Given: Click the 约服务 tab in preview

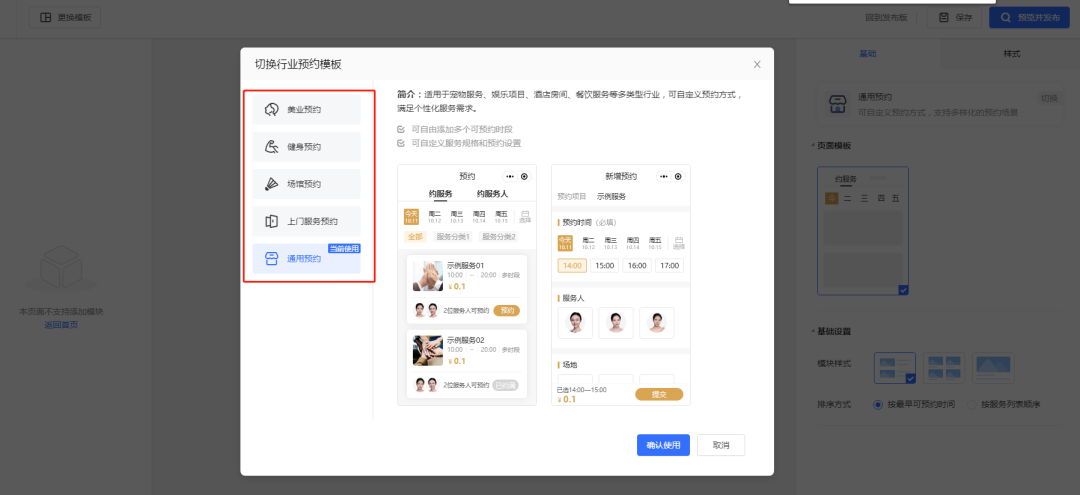Looking at the screenshot, I should click(440, 194).
